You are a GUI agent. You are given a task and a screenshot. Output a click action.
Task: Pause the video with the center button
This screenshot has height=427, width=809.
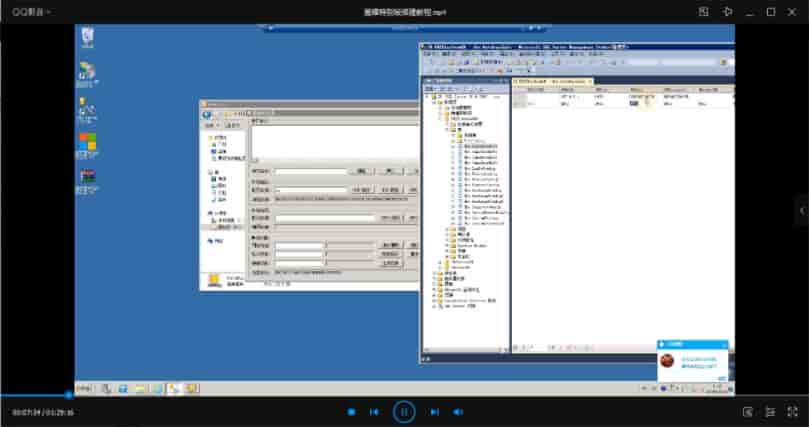(x=404, y=411)
